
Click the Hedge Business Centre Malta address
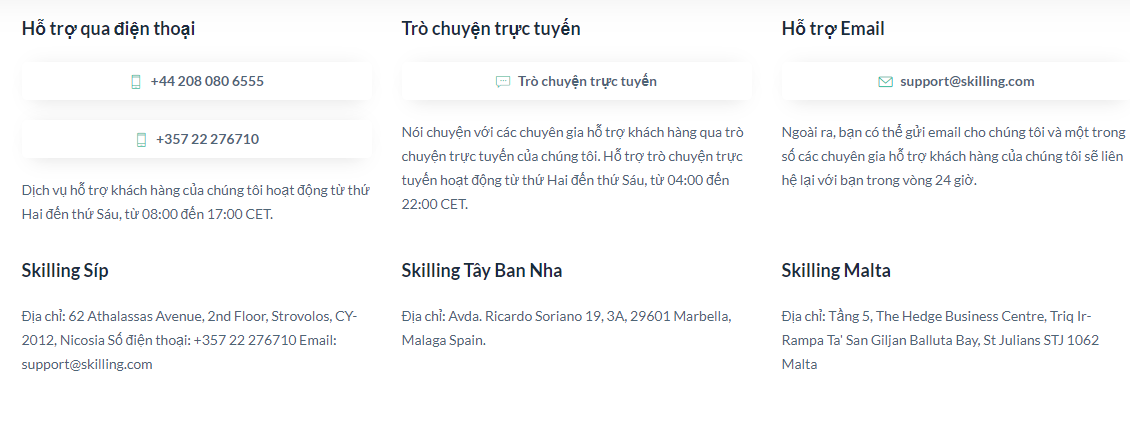940,340
